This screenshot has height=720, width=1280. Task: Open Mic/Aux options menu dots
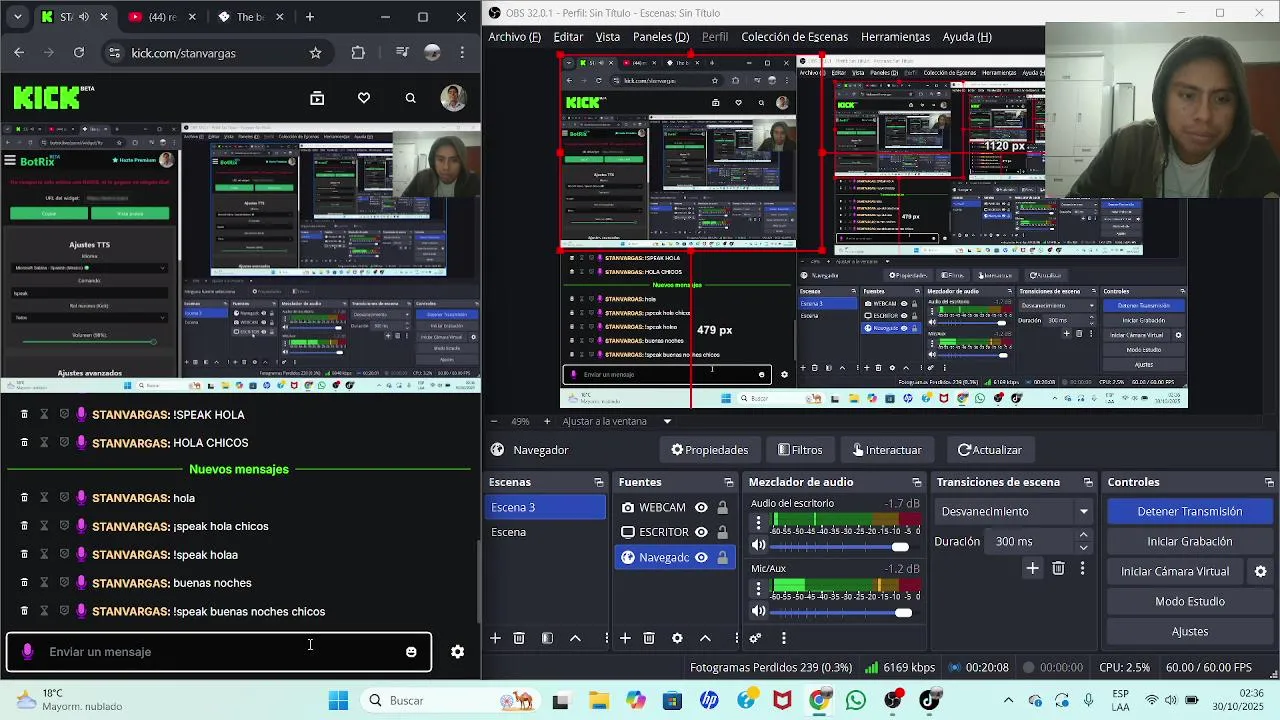pyautogui.click(x=758, y=588)
